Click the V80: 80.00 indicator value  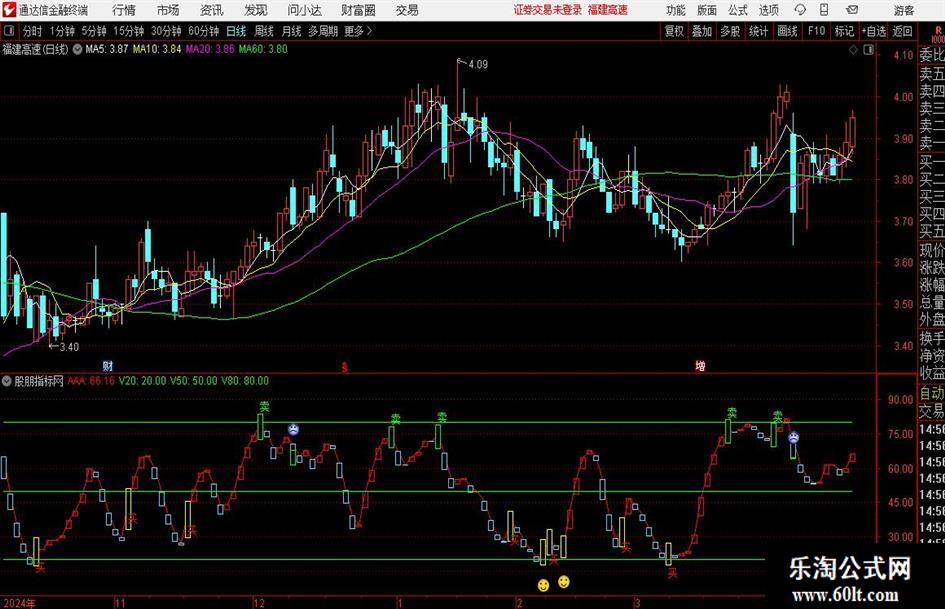click(245, 381)
